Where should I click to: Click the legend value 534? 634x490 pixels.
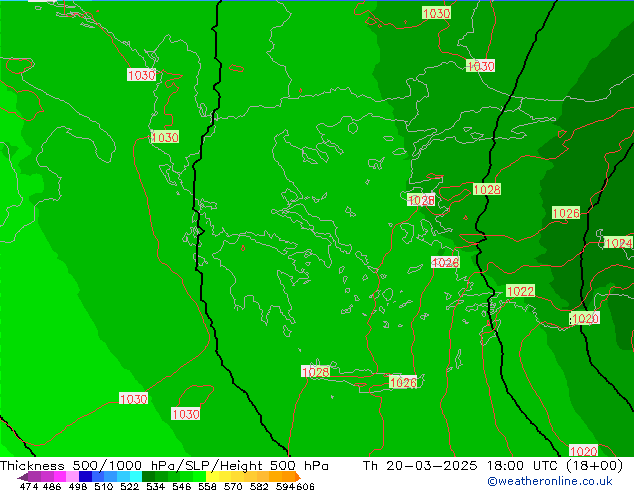[155, 486]
